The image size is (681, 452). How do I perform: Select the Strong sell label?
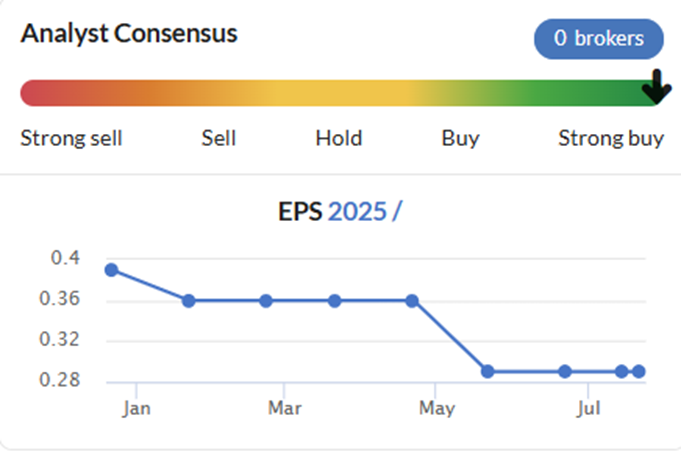(x=71, y=138)
